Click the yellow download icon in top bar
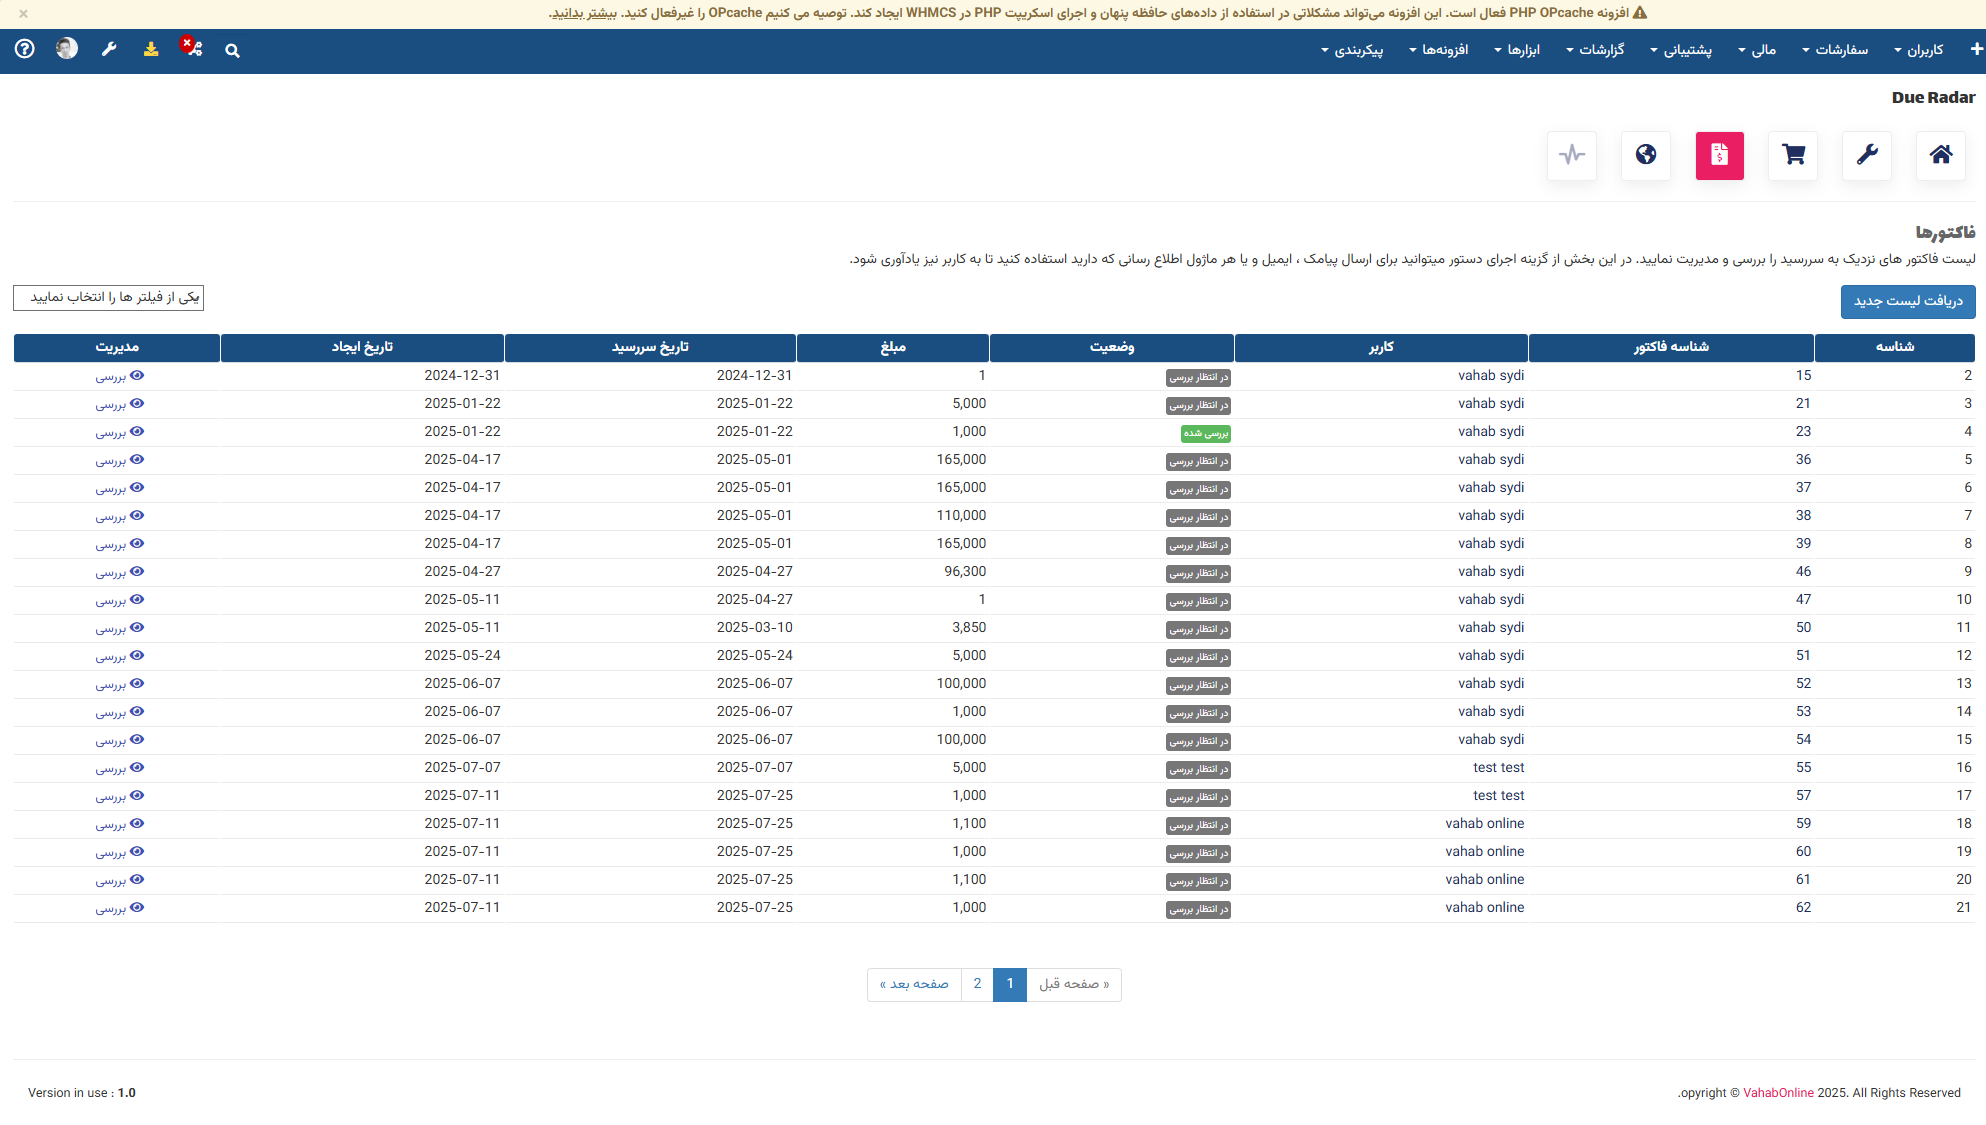Viewport: 1986px width, 1125px height. 151,49
